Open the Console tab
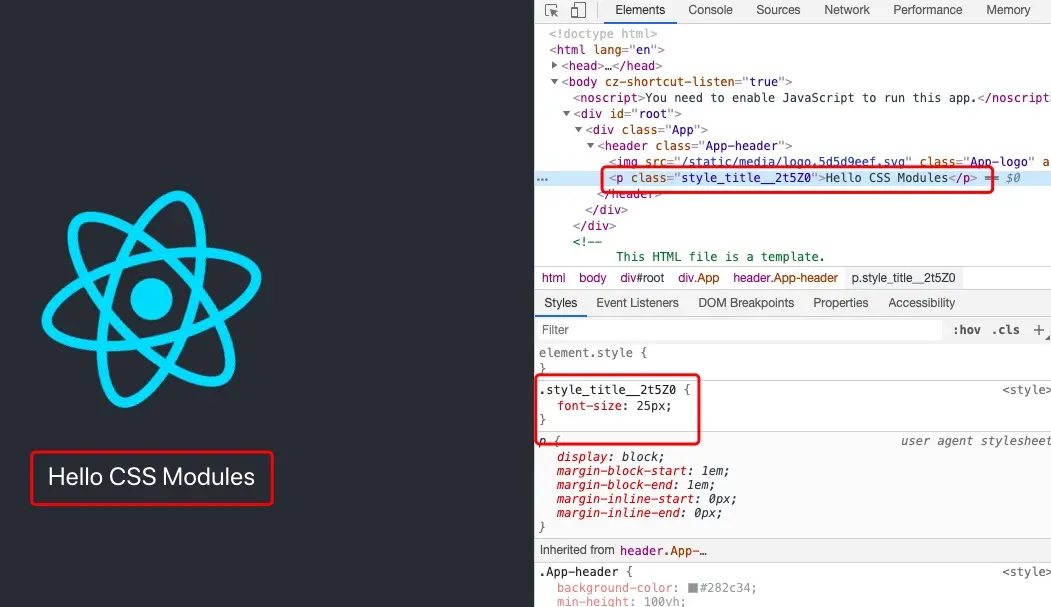 710,10
